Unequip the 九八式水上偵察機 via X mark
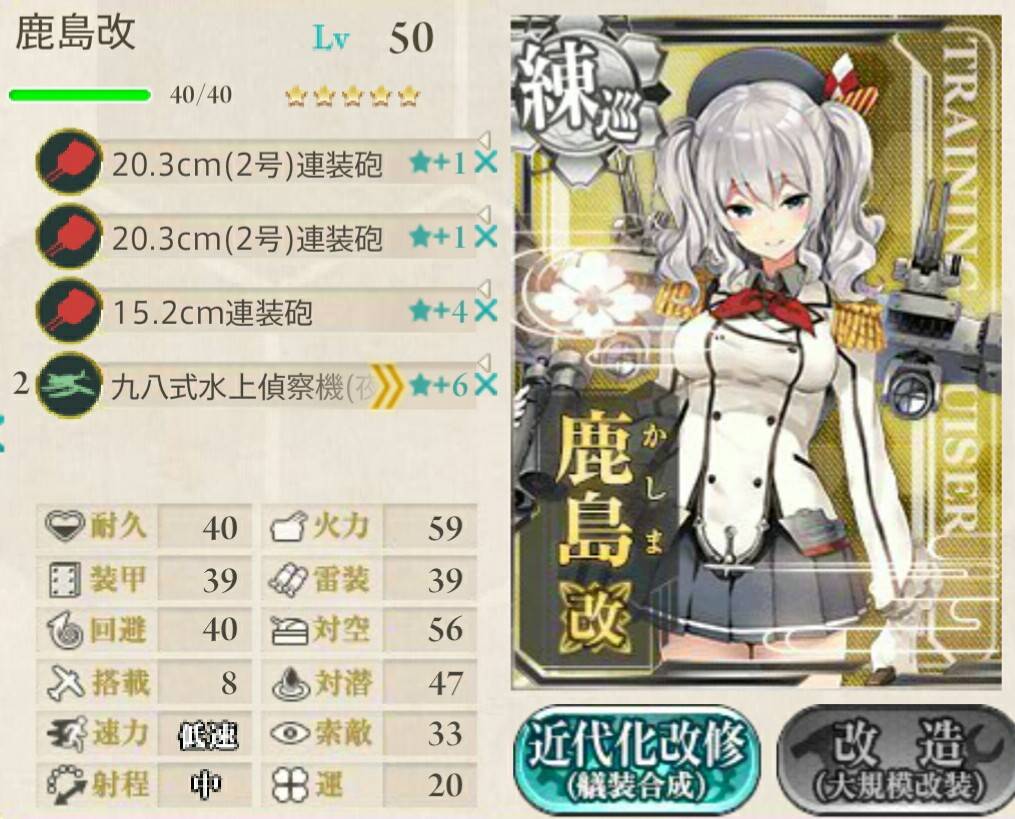 tap(485, 385)
